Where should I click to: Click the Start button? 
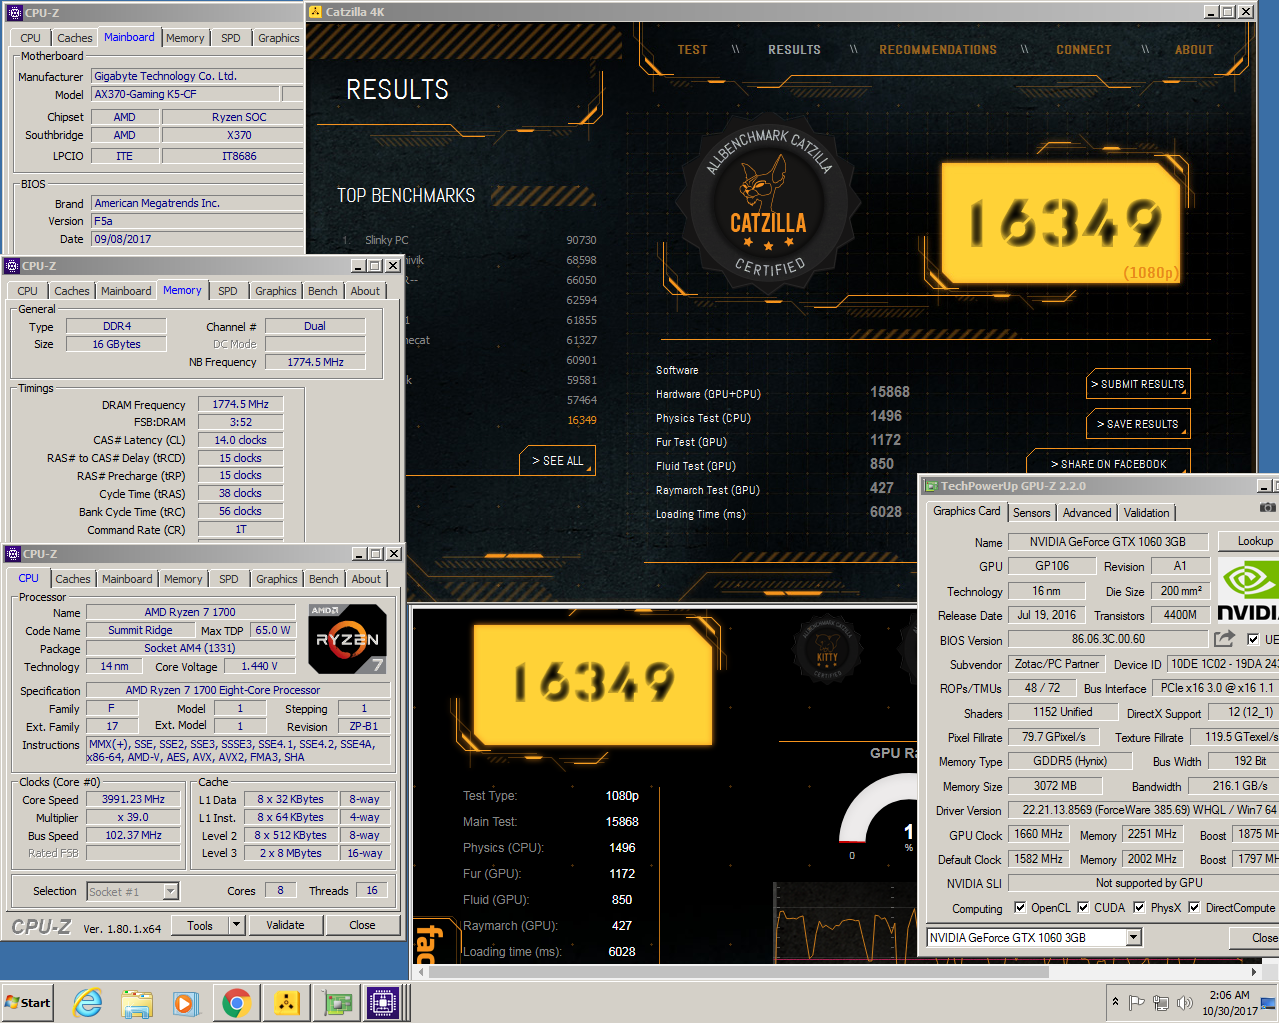coord(28,1002)
